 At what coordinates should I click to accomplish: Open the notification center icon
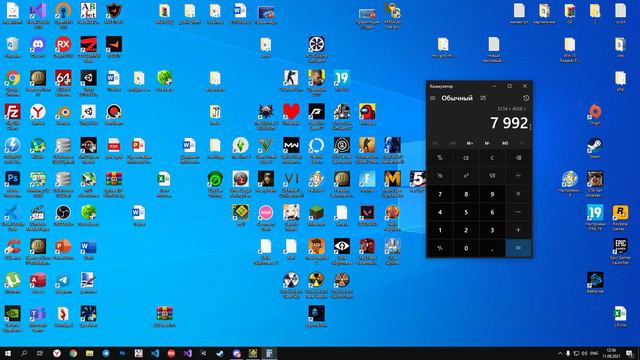(x=629, y=353)
